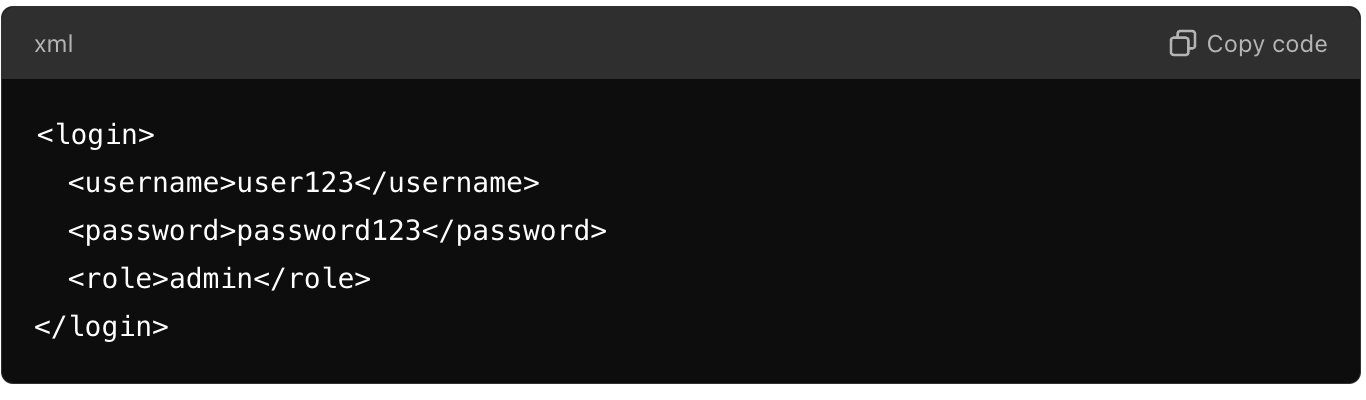Click the "Copy code" button text
Image resolution: width=1366 pixels, height=400 pixels.
1267,44
